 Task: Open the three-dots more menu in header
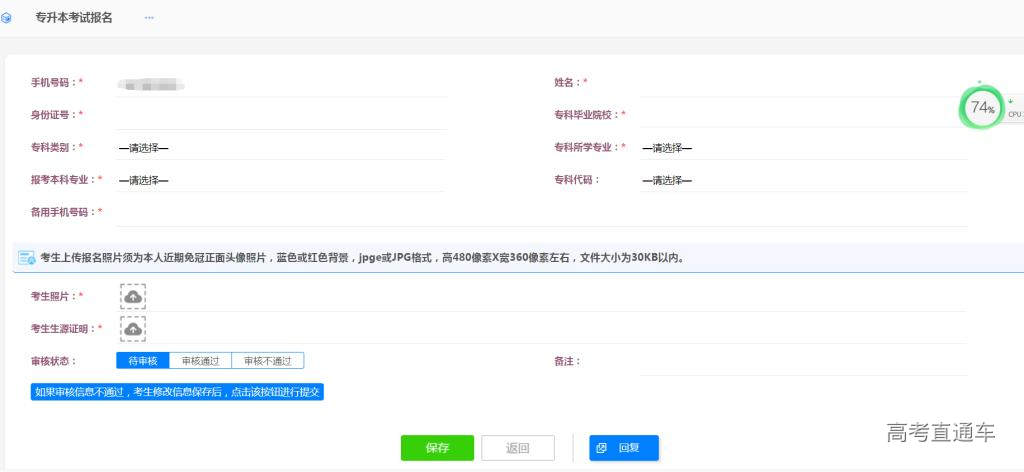point(149,18)
